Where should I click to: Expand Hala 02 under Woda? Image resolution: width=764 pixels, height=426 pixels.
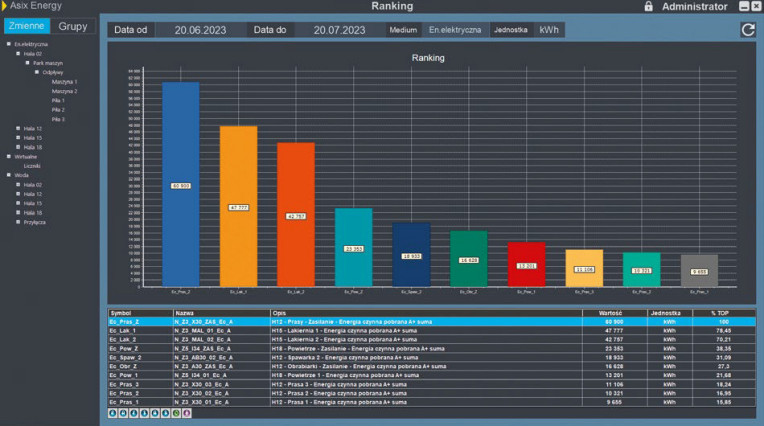point(18,185)
